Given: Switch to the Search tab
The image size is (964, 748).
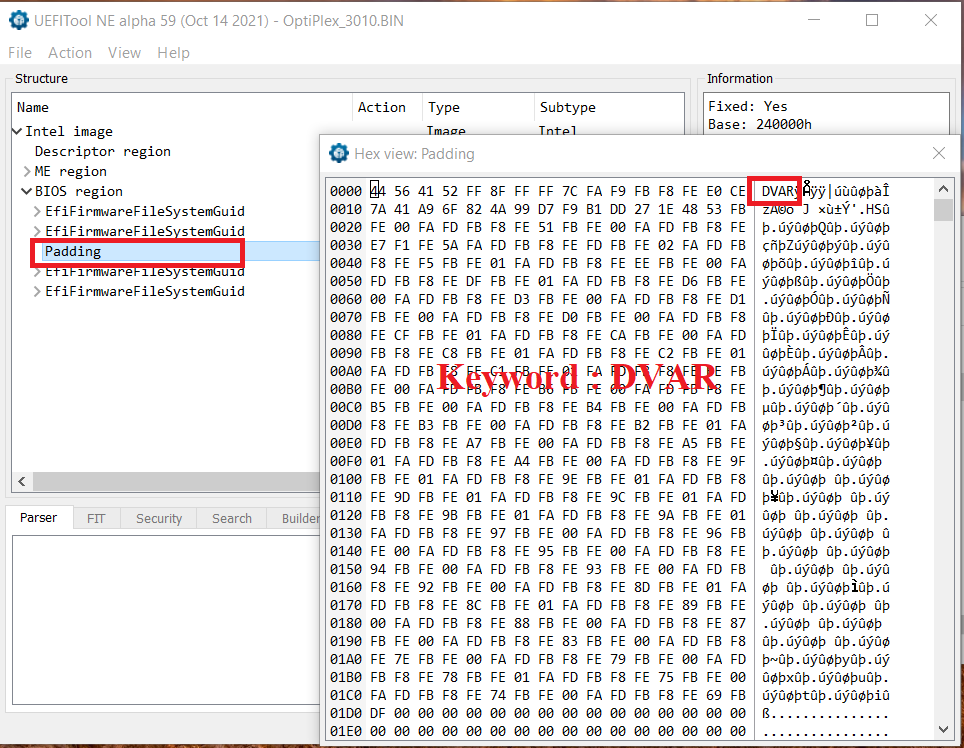Looking at the screenshot, I should [x=232, y=518].
